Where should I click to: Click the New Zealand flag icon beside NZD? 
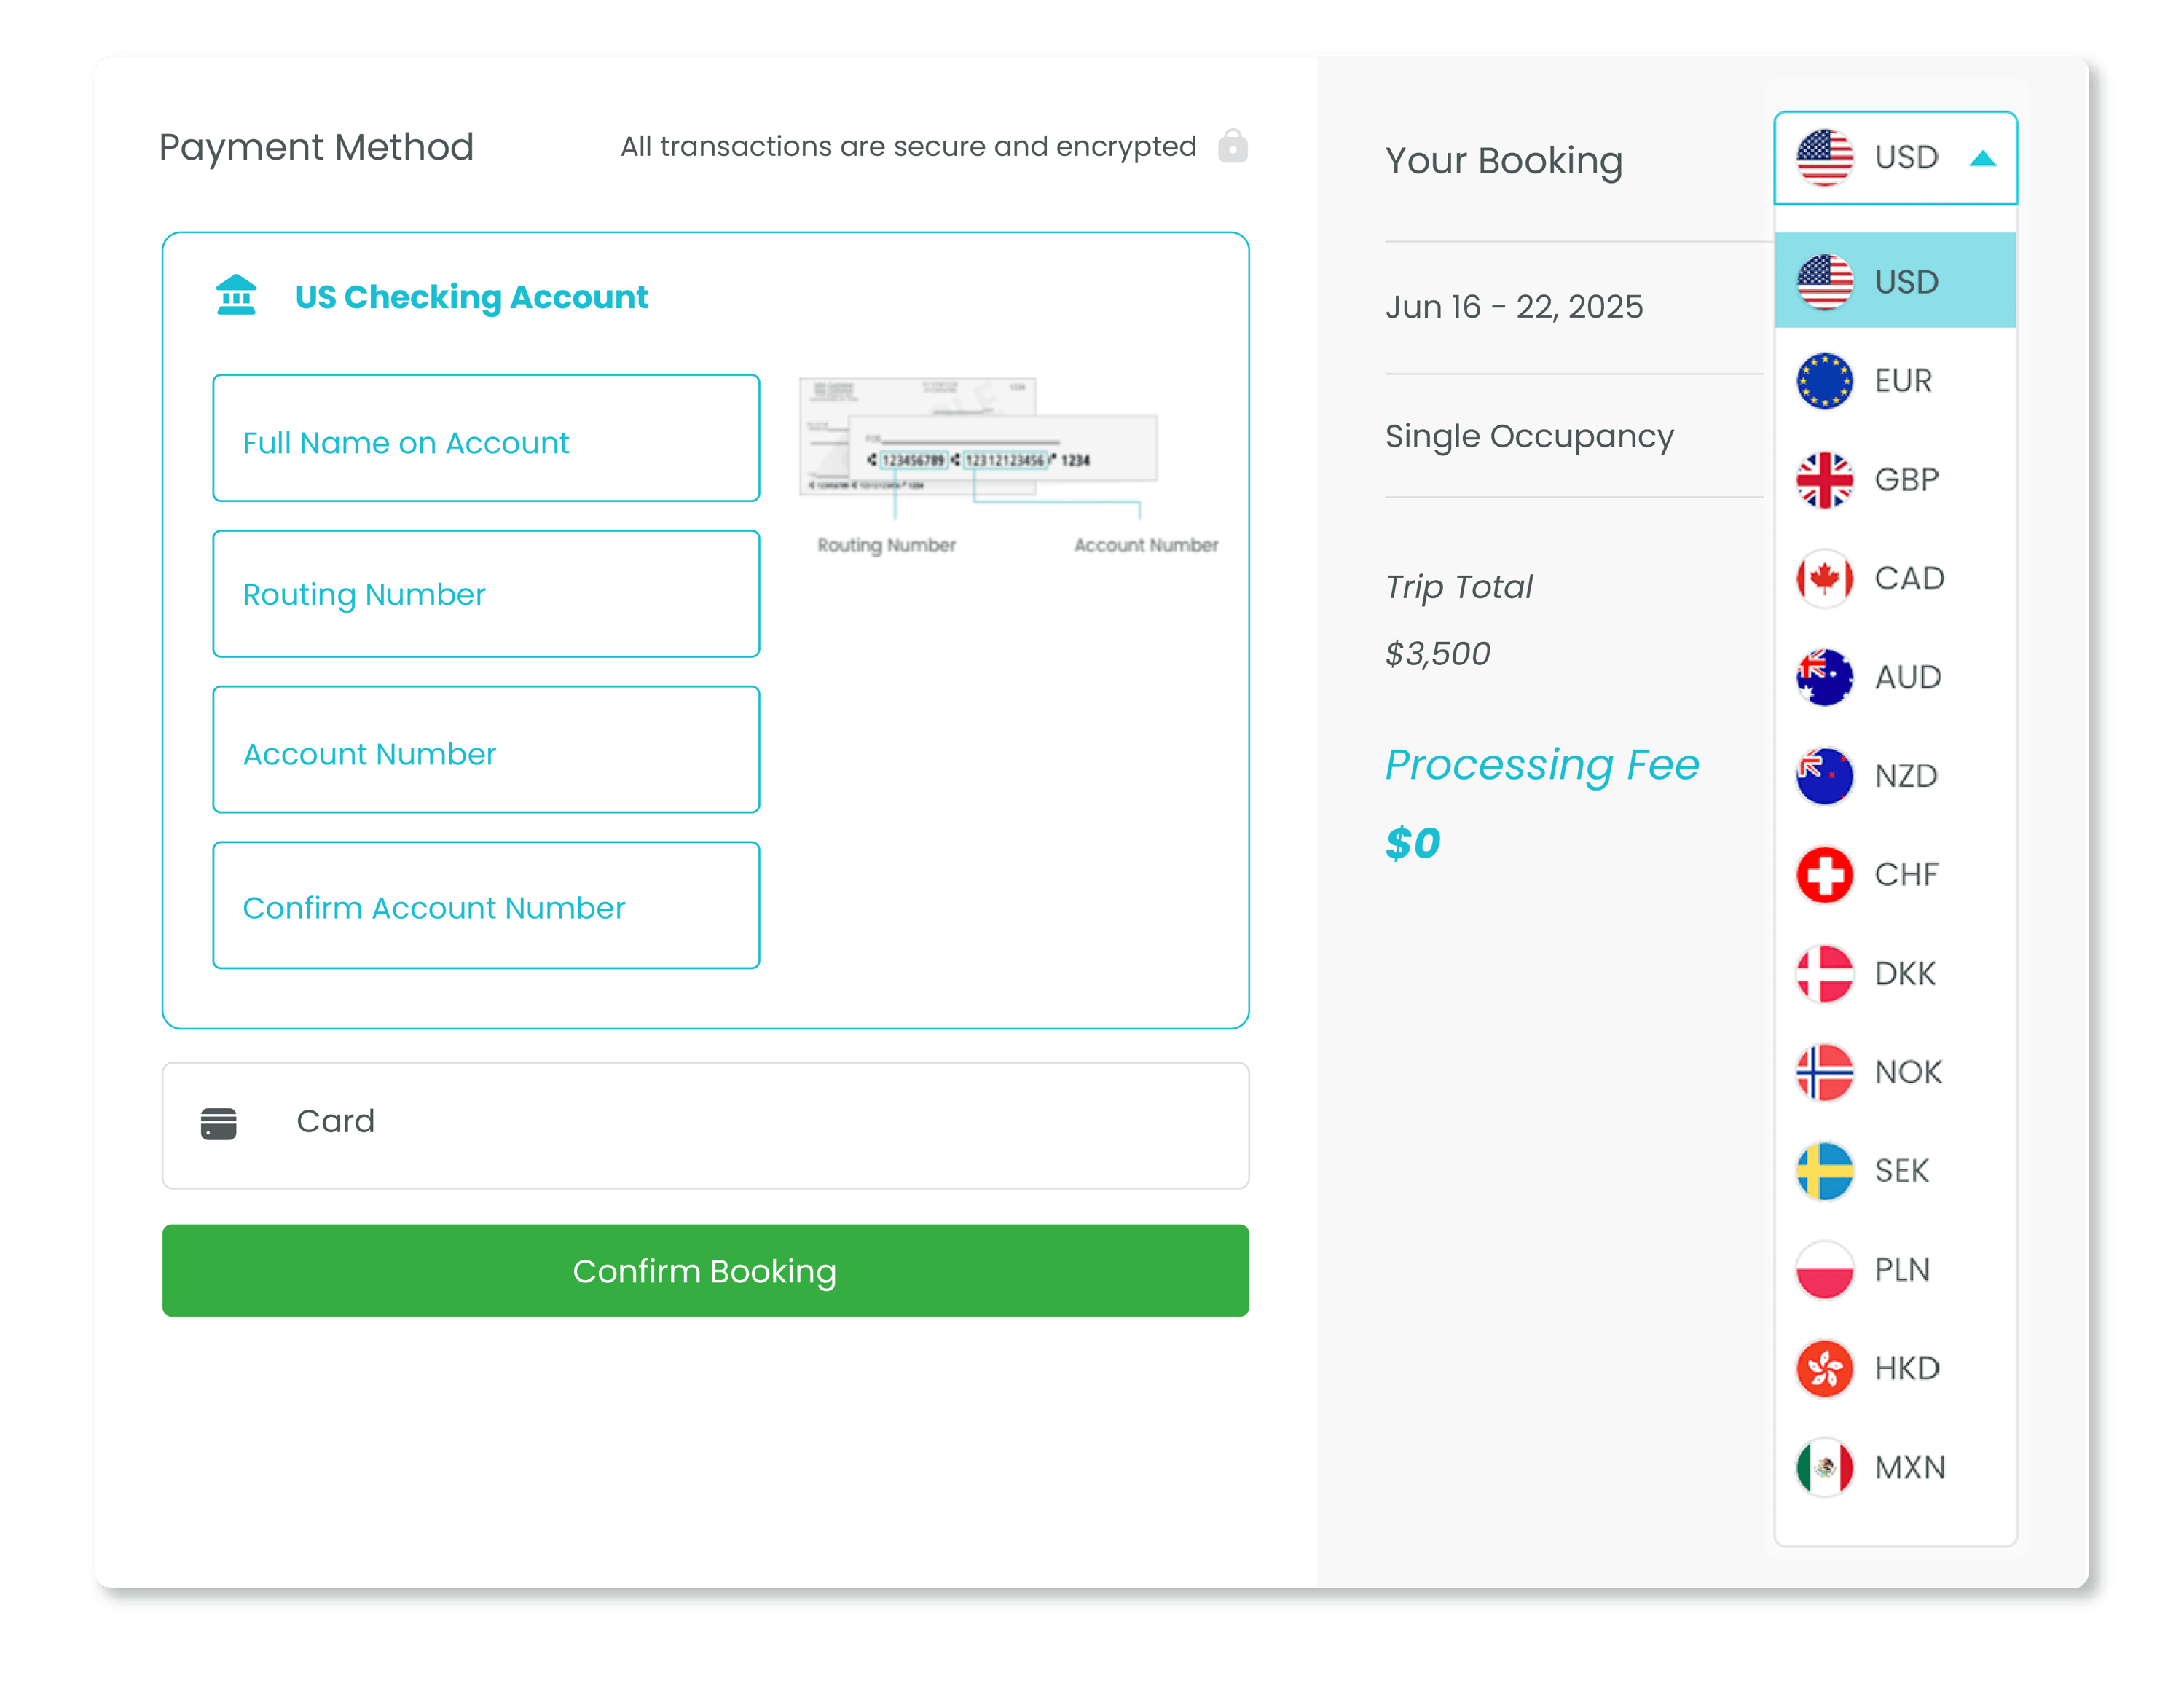[1824, 776]
